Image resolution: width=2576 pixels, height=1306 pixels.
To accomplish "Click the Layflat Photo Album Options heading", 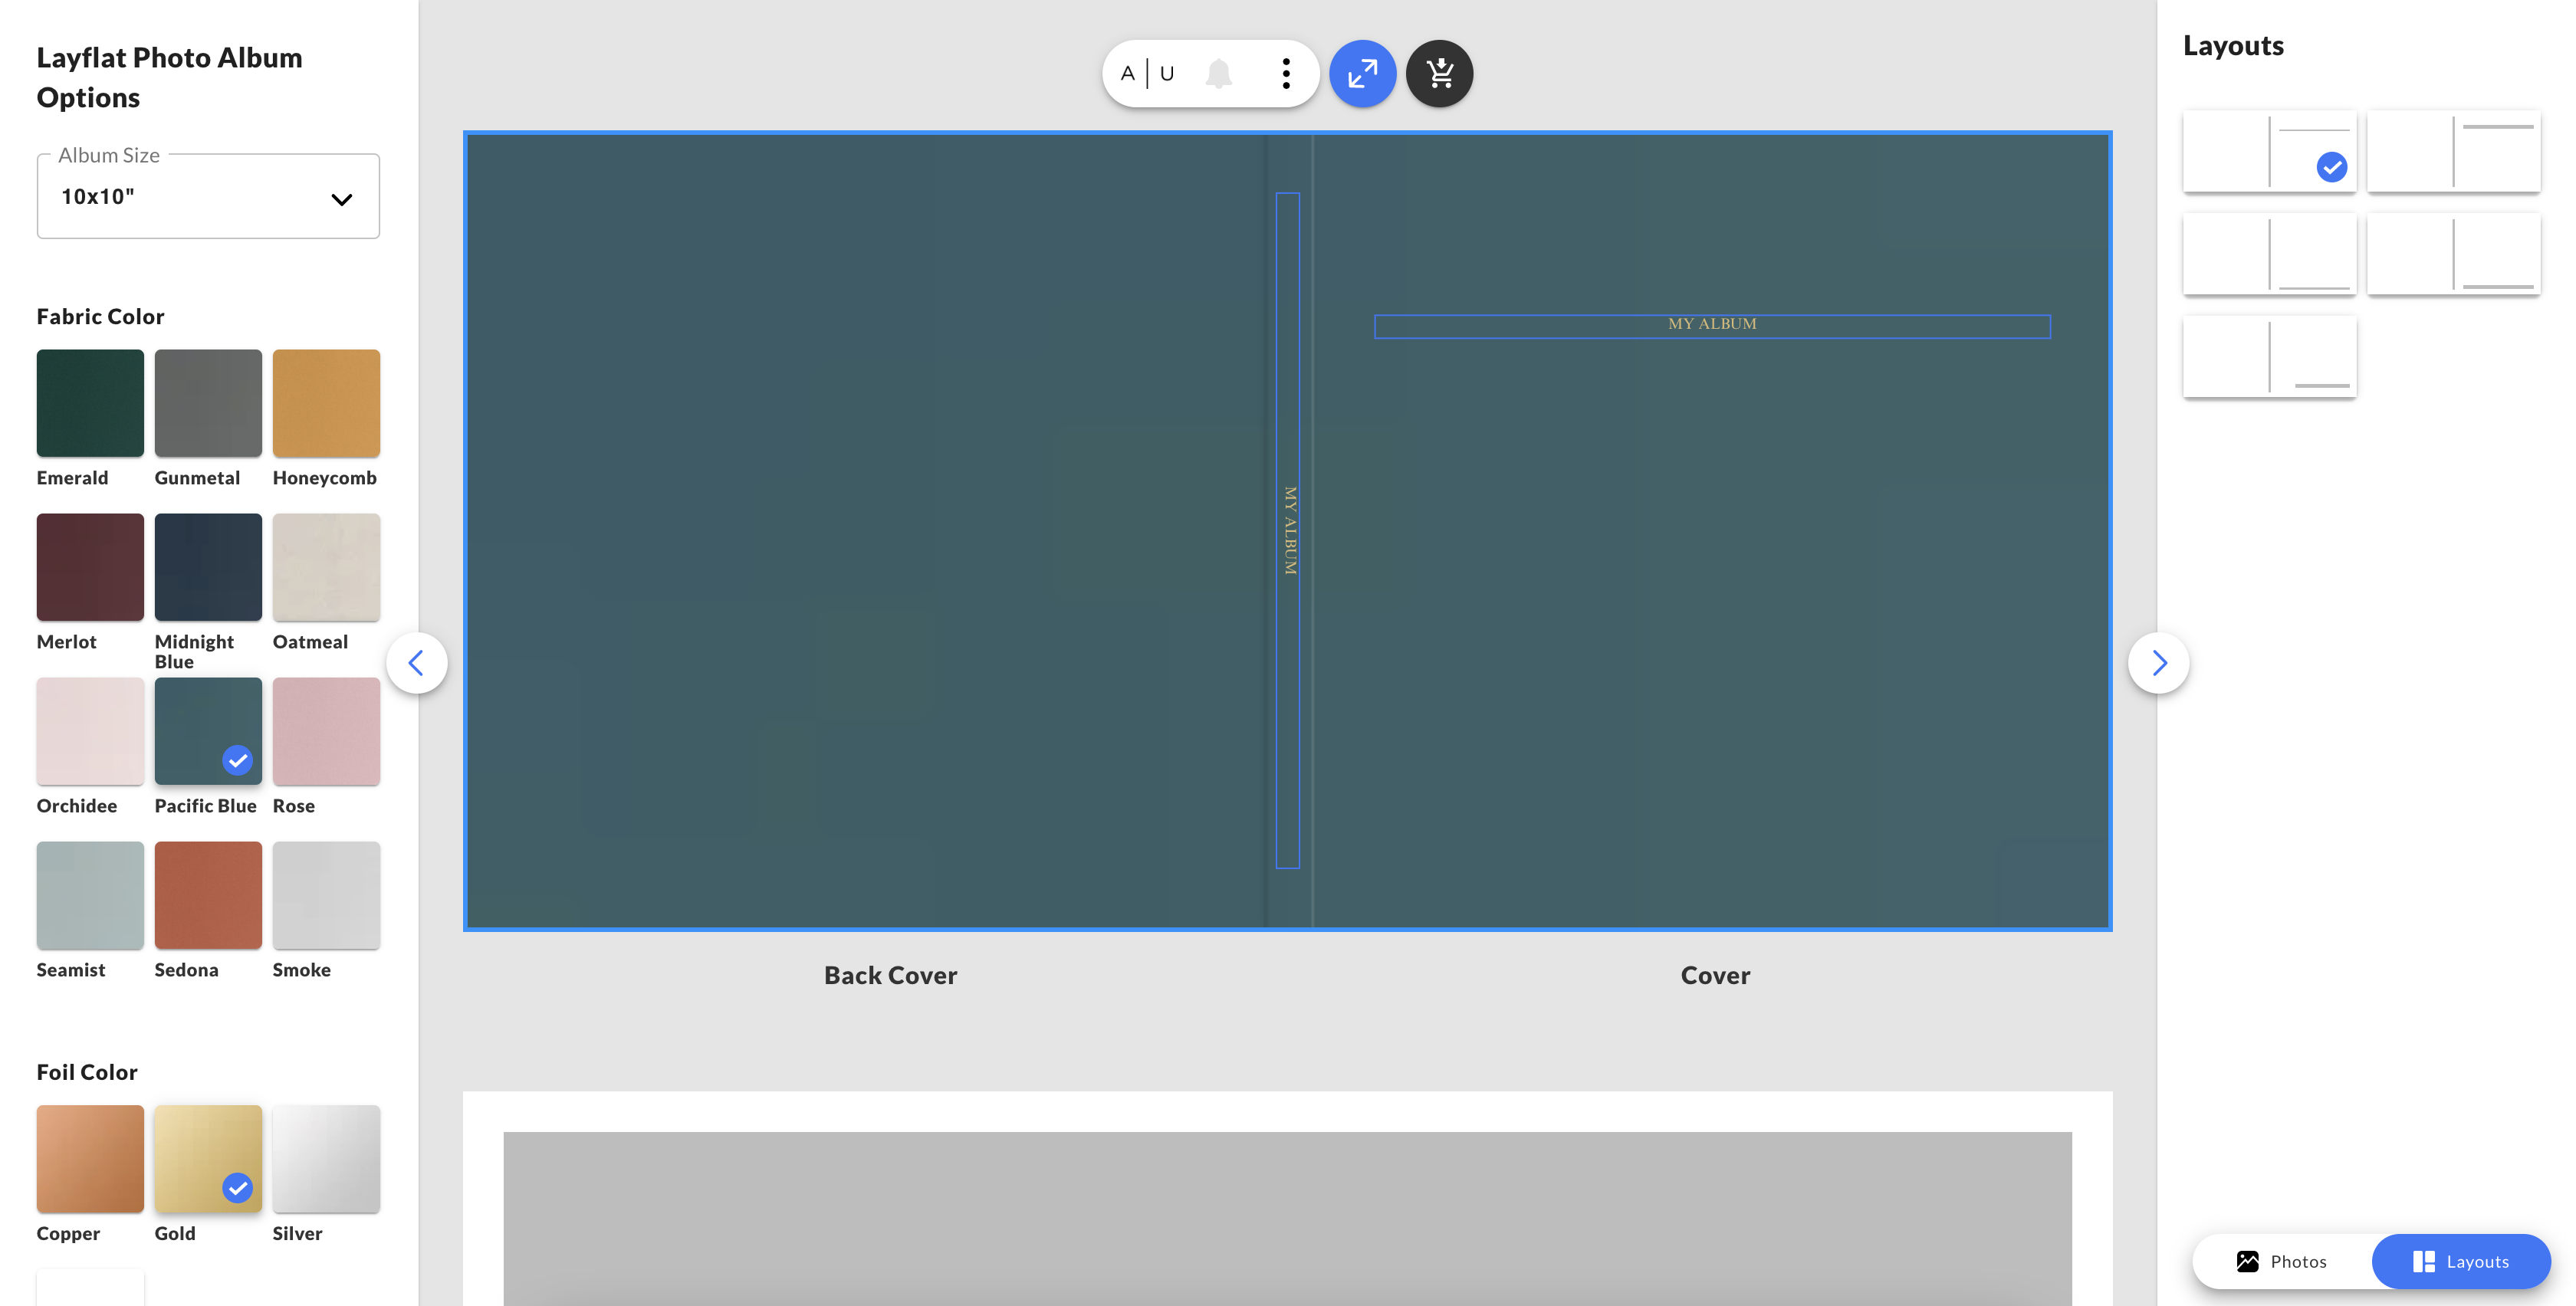I will pyautogui.click(x=169, y=77).
